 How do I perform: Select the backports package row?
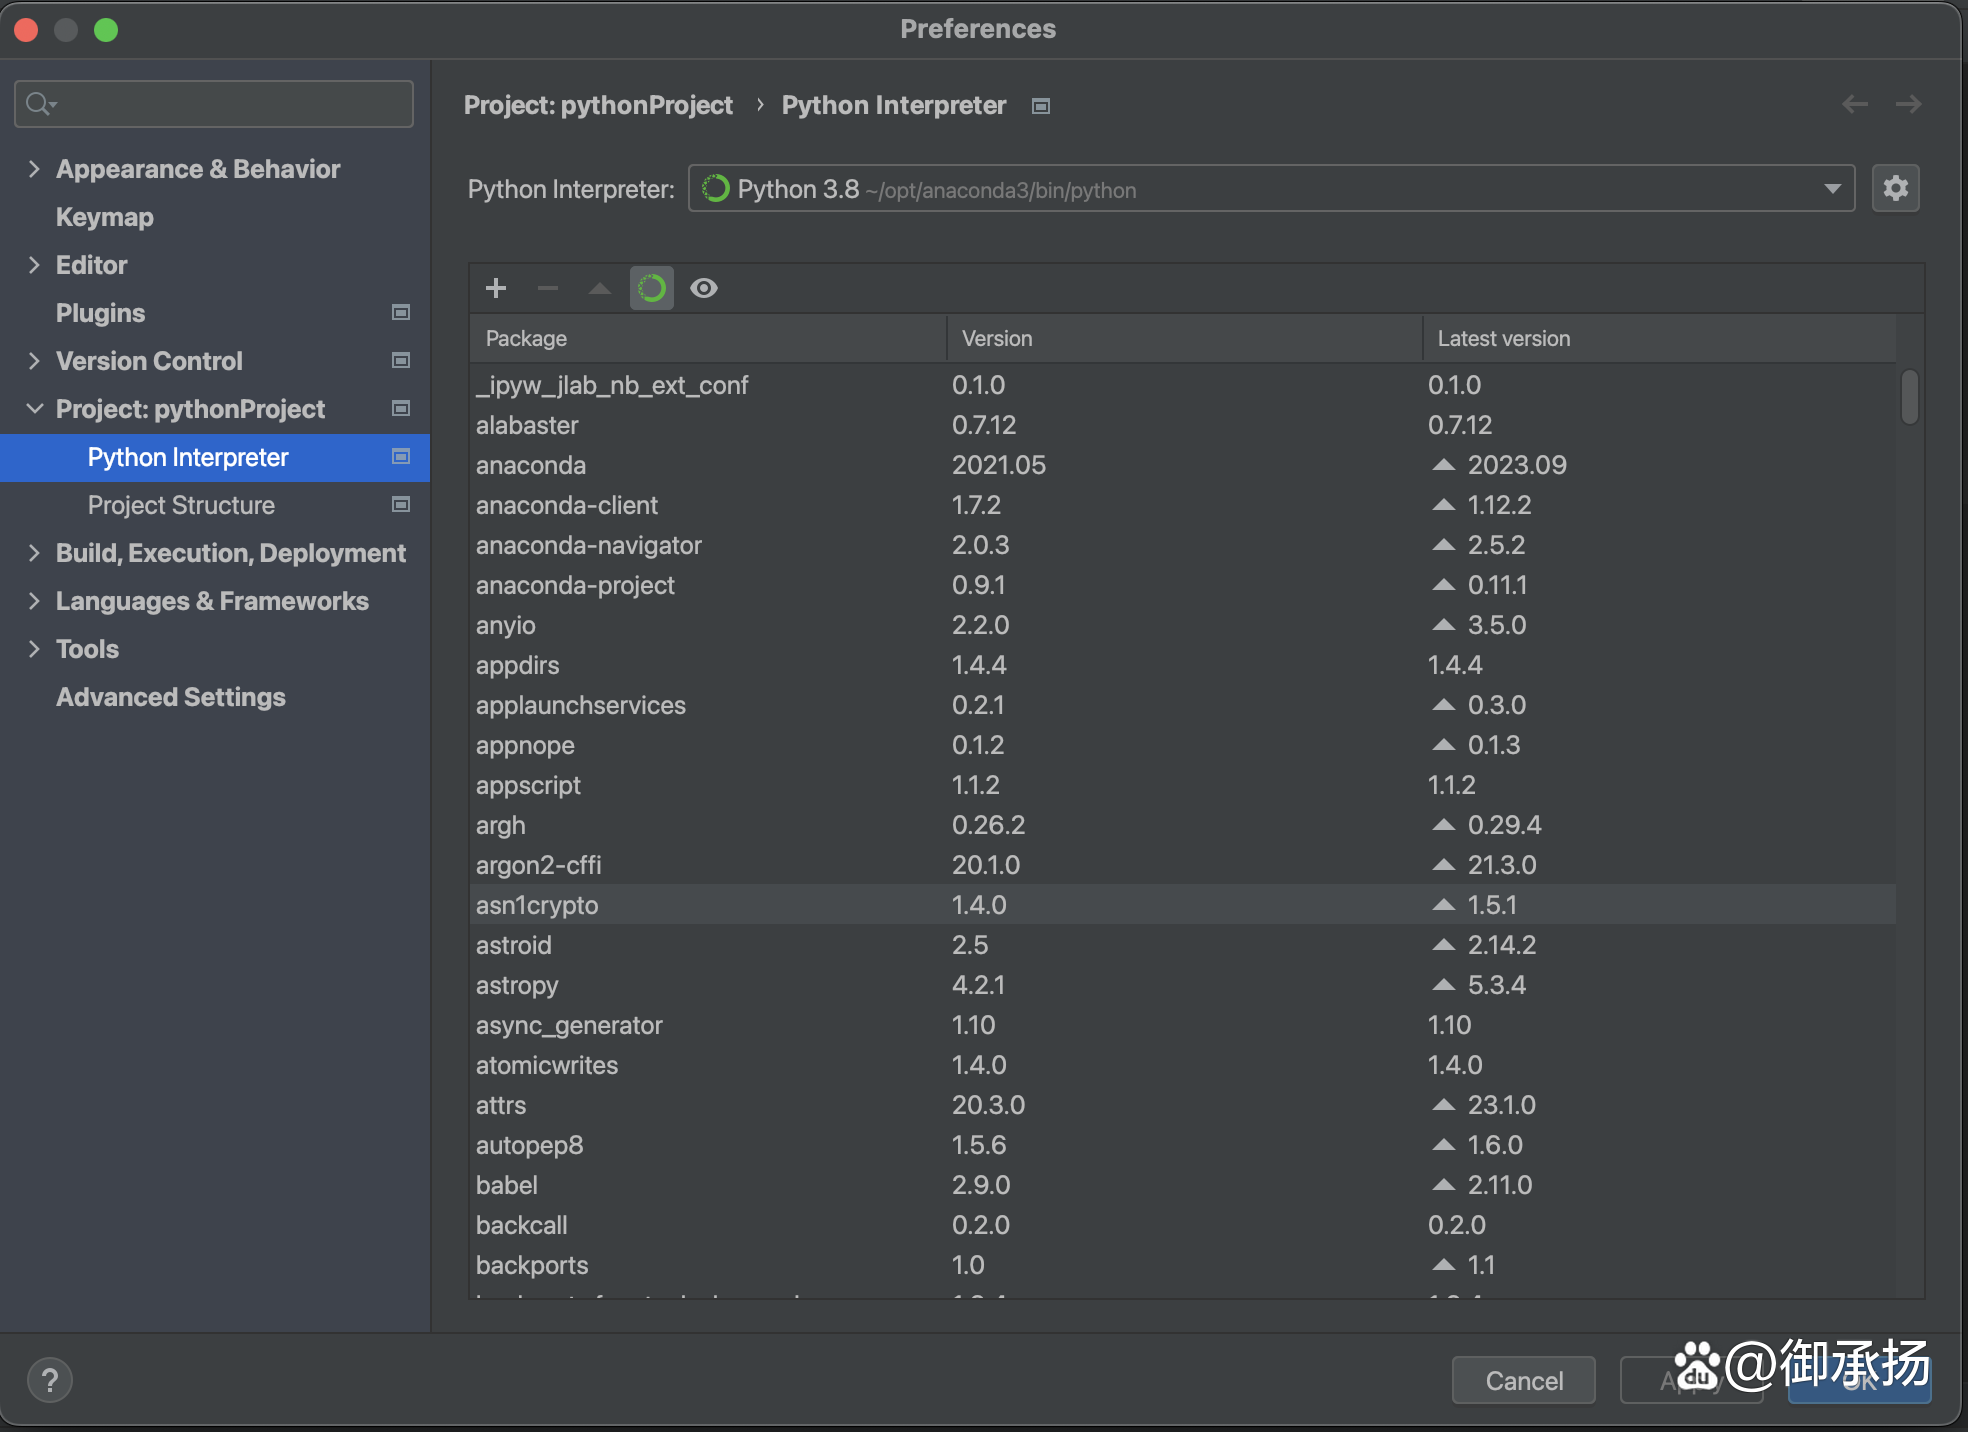tap(1183, 1265)
